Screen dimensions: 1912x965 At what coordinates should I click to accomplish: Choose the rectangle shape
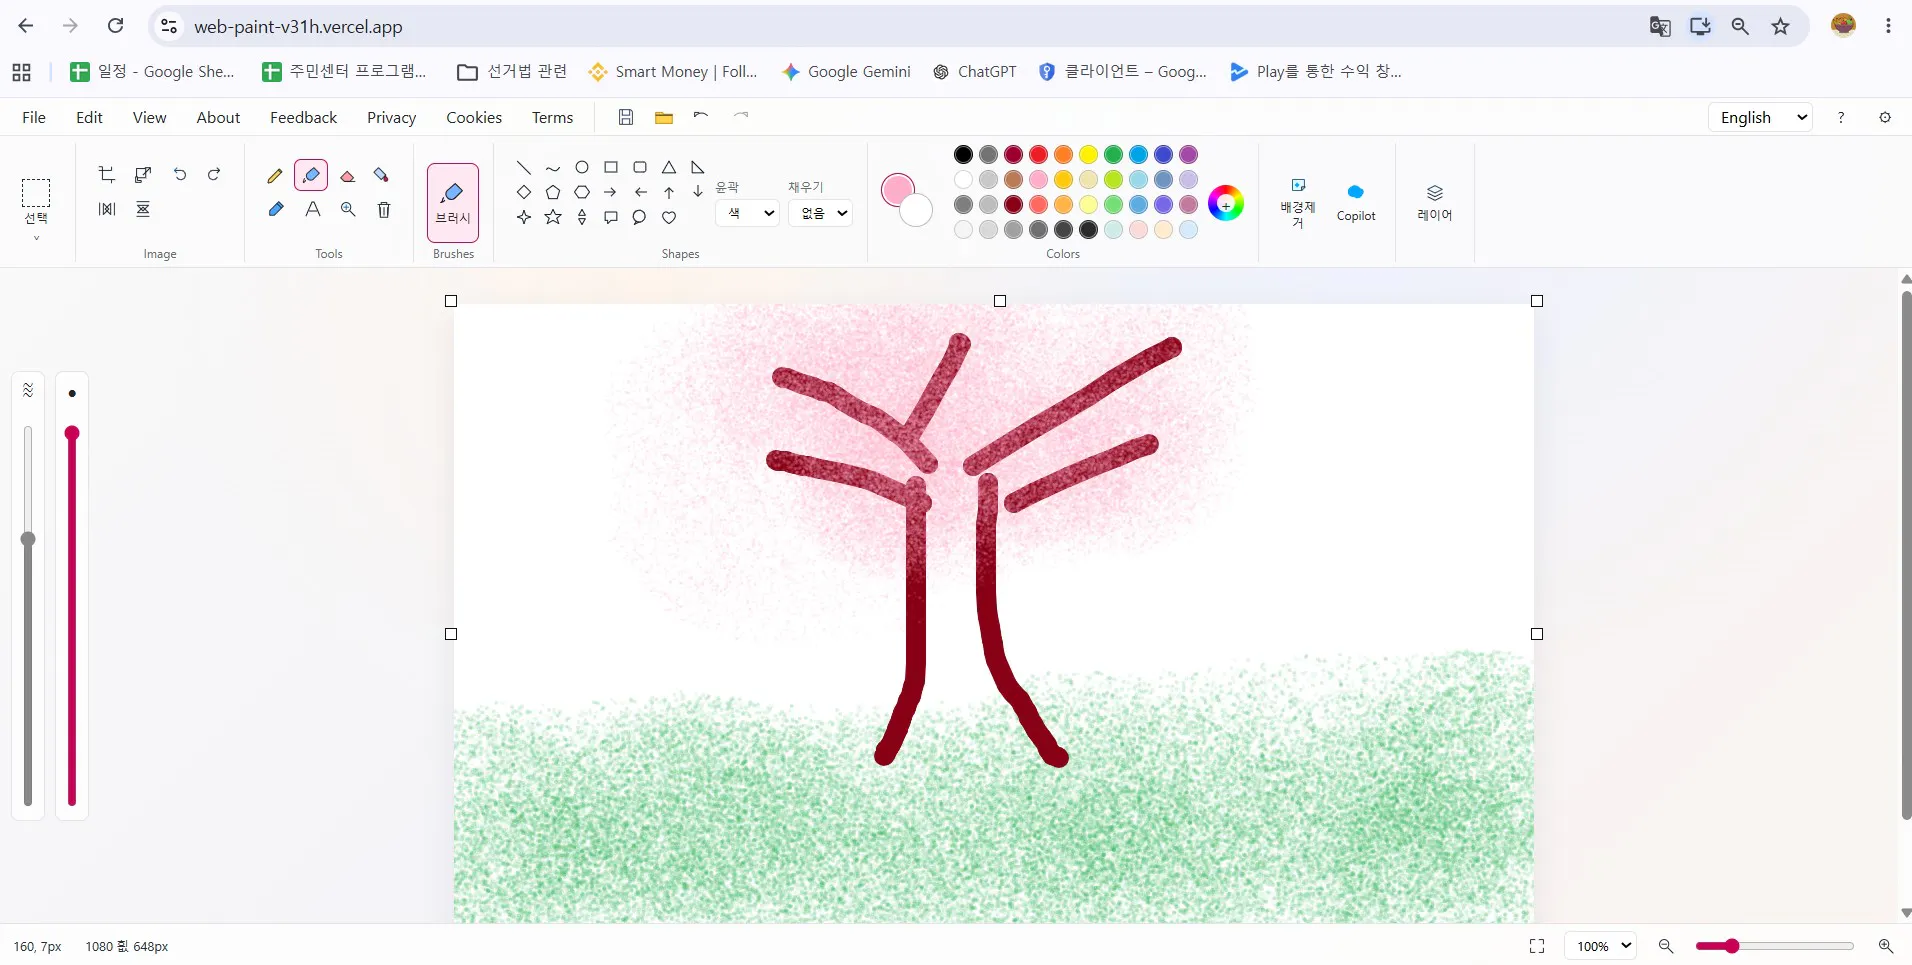(611, 167)
